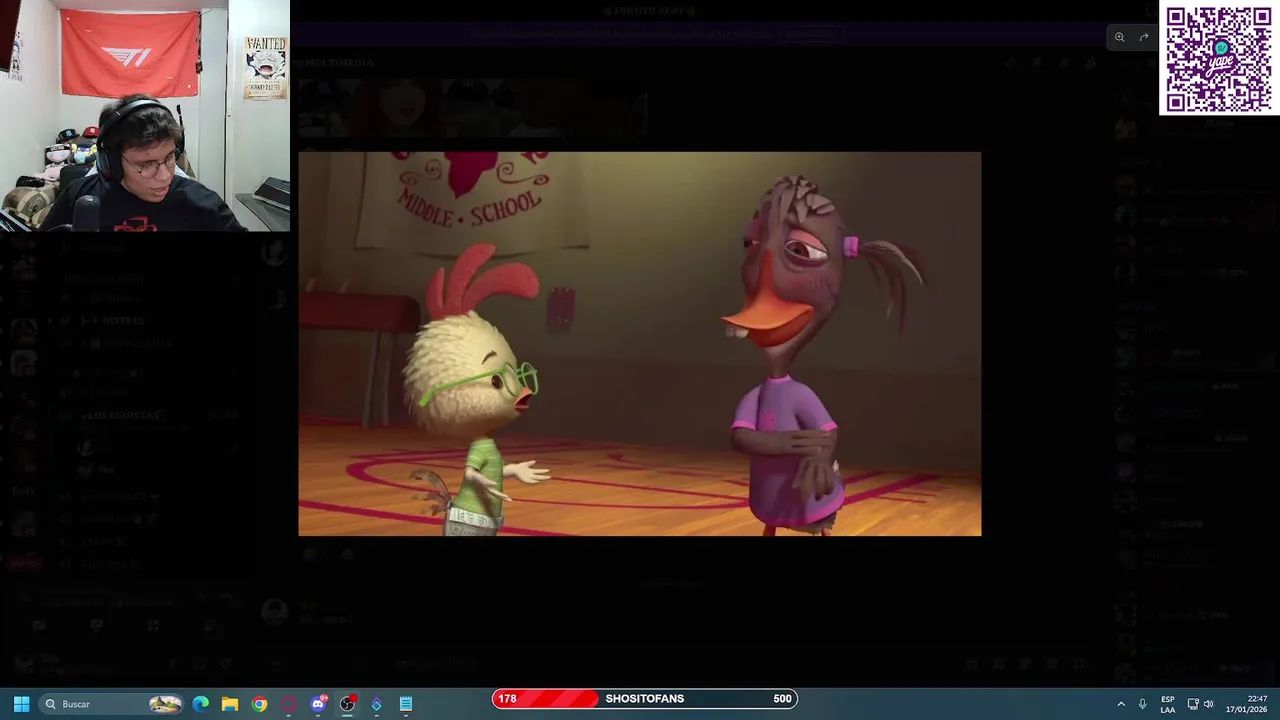Open the network status tray icon

(1193, 704)
